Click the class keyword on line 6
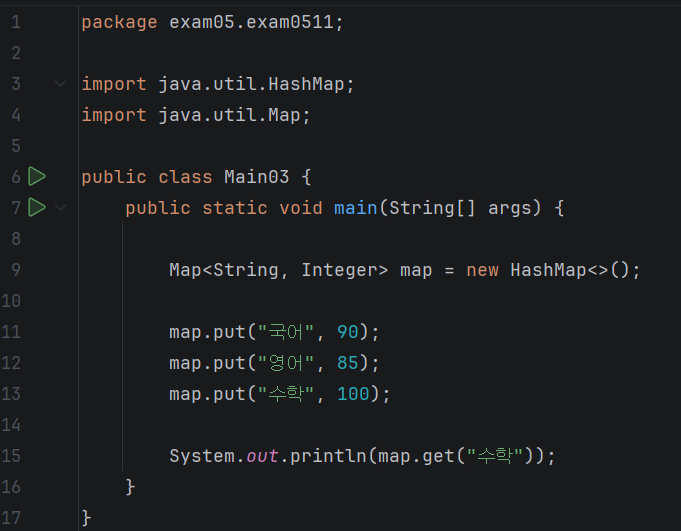The image size is (681, 531). pyautogui.click(x=185, y=177)
